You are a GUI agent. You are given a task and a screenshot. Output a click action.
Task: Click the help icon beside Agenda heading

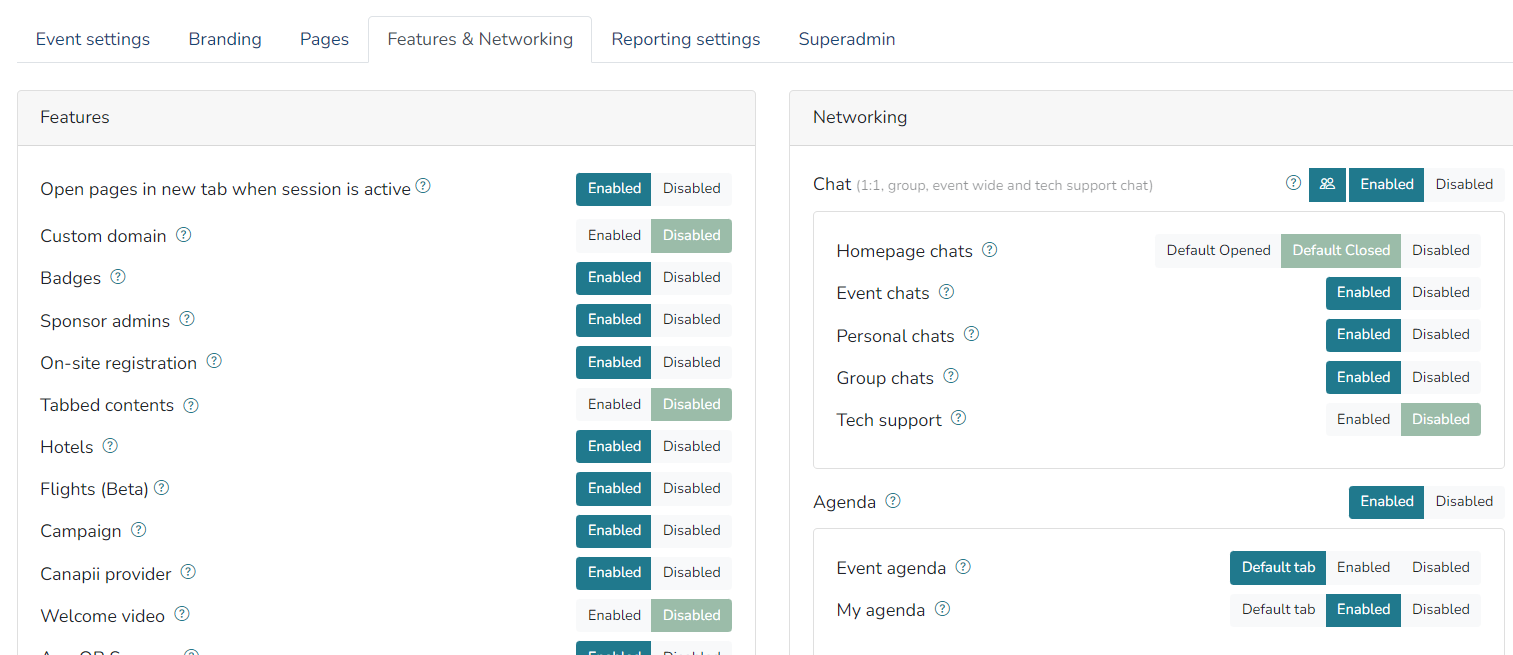(893, 501)
